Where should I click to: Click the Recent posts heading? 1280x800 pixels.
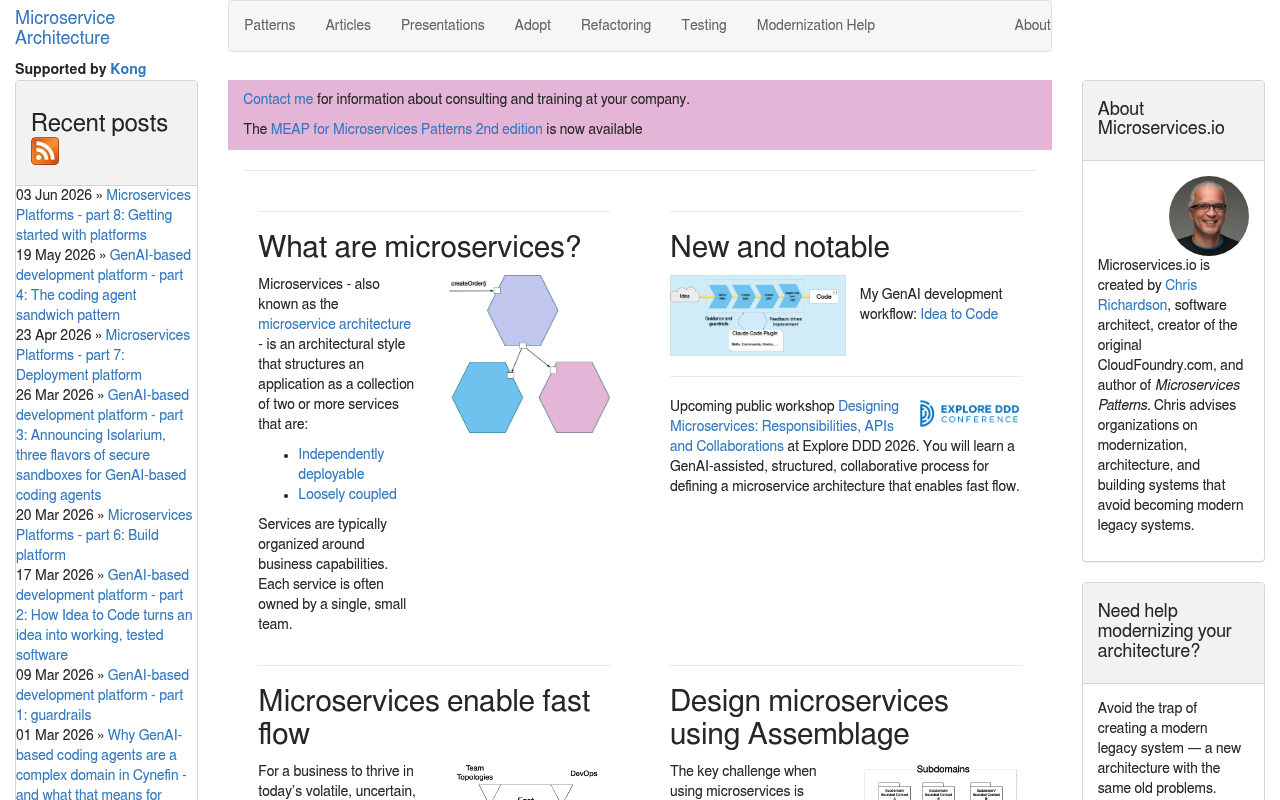[x=99, y=123]
